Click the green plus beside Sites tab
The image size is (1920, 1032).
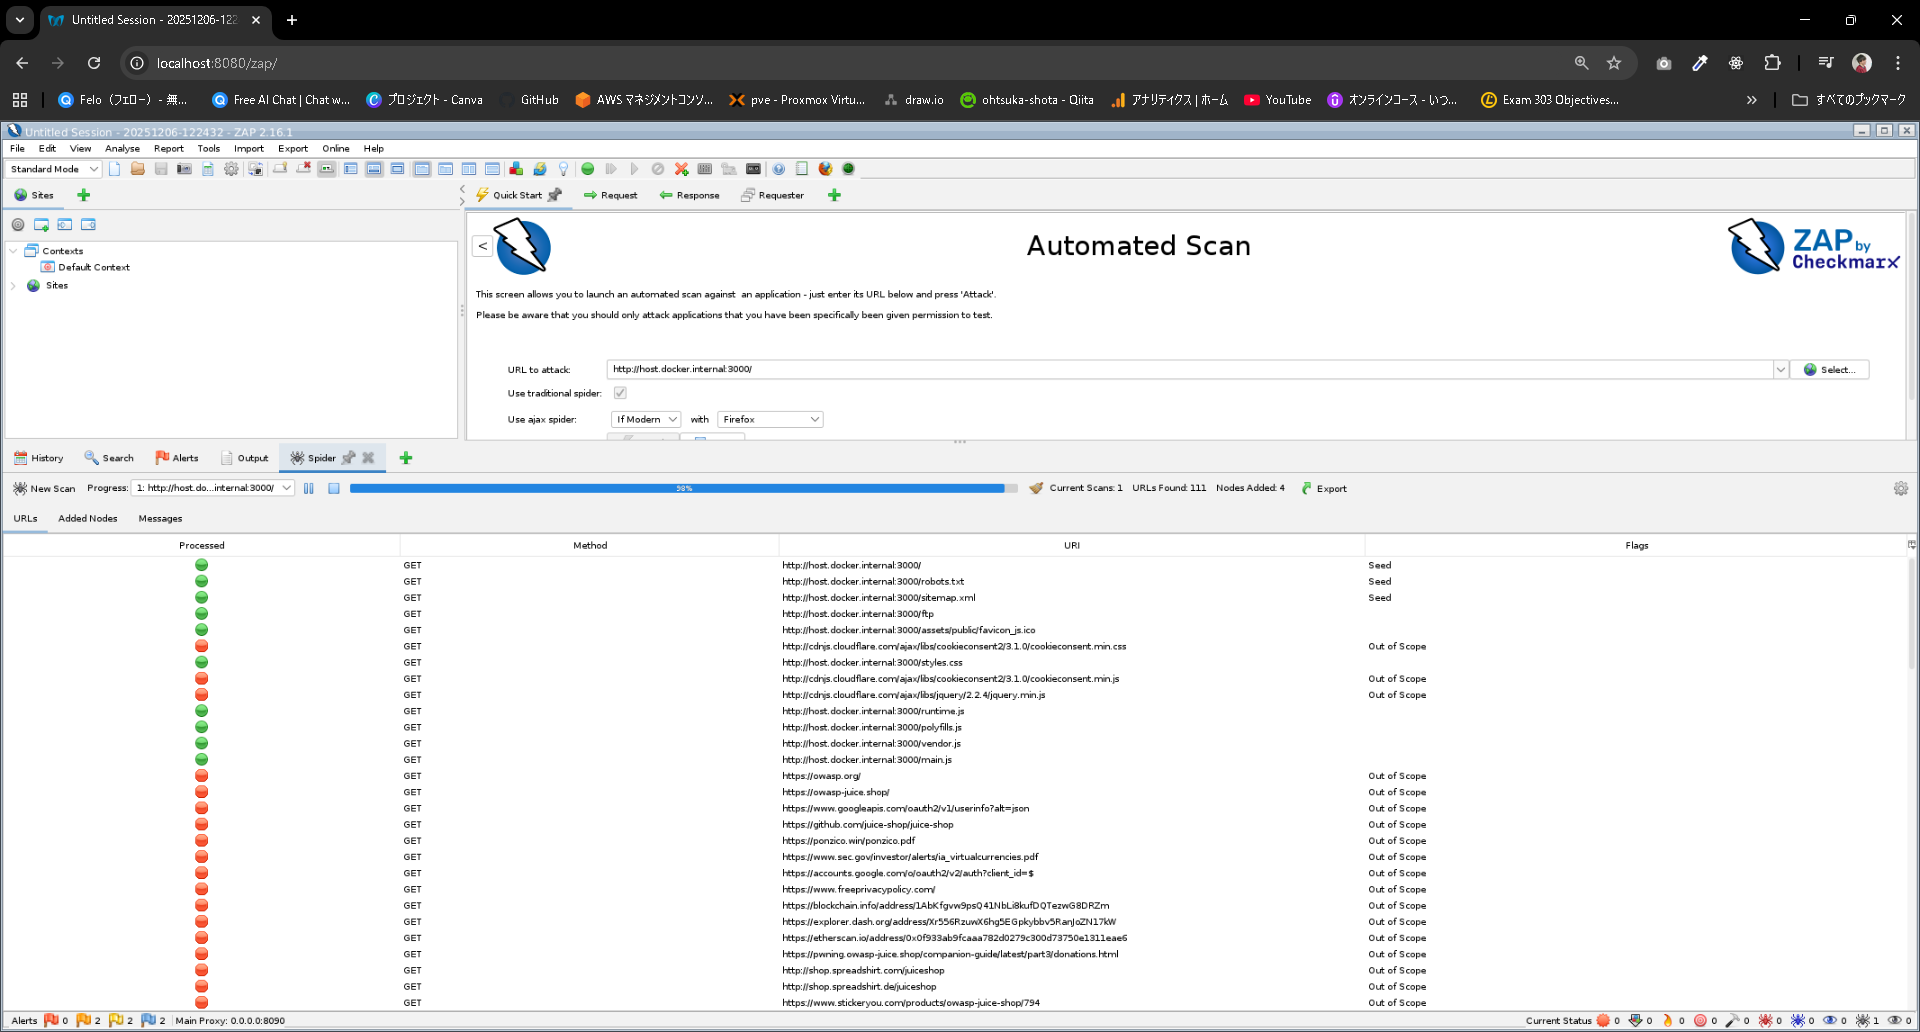(84, 195)
